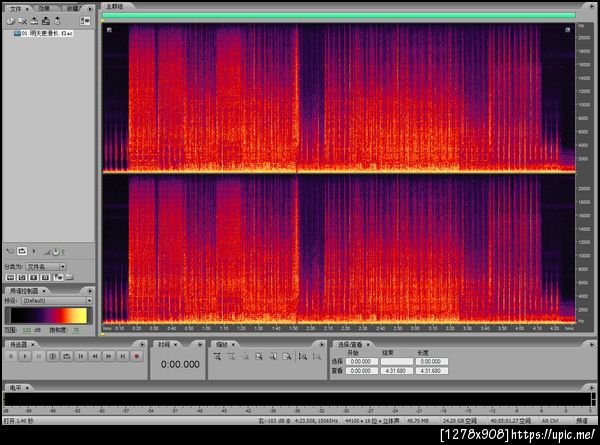This screenshot has height=445, width=600.
Task: Click the transport Play button
Action: tap(25, 356)
